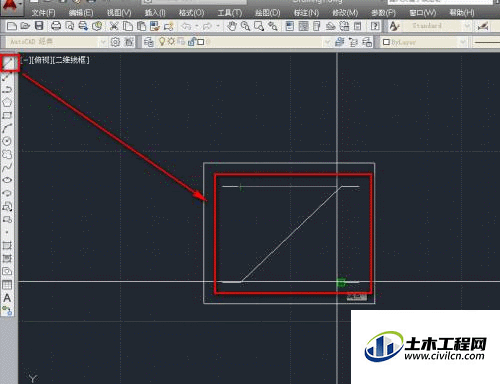Open the 绘图(D) menu
500x384 pixels.
(267, 13)
